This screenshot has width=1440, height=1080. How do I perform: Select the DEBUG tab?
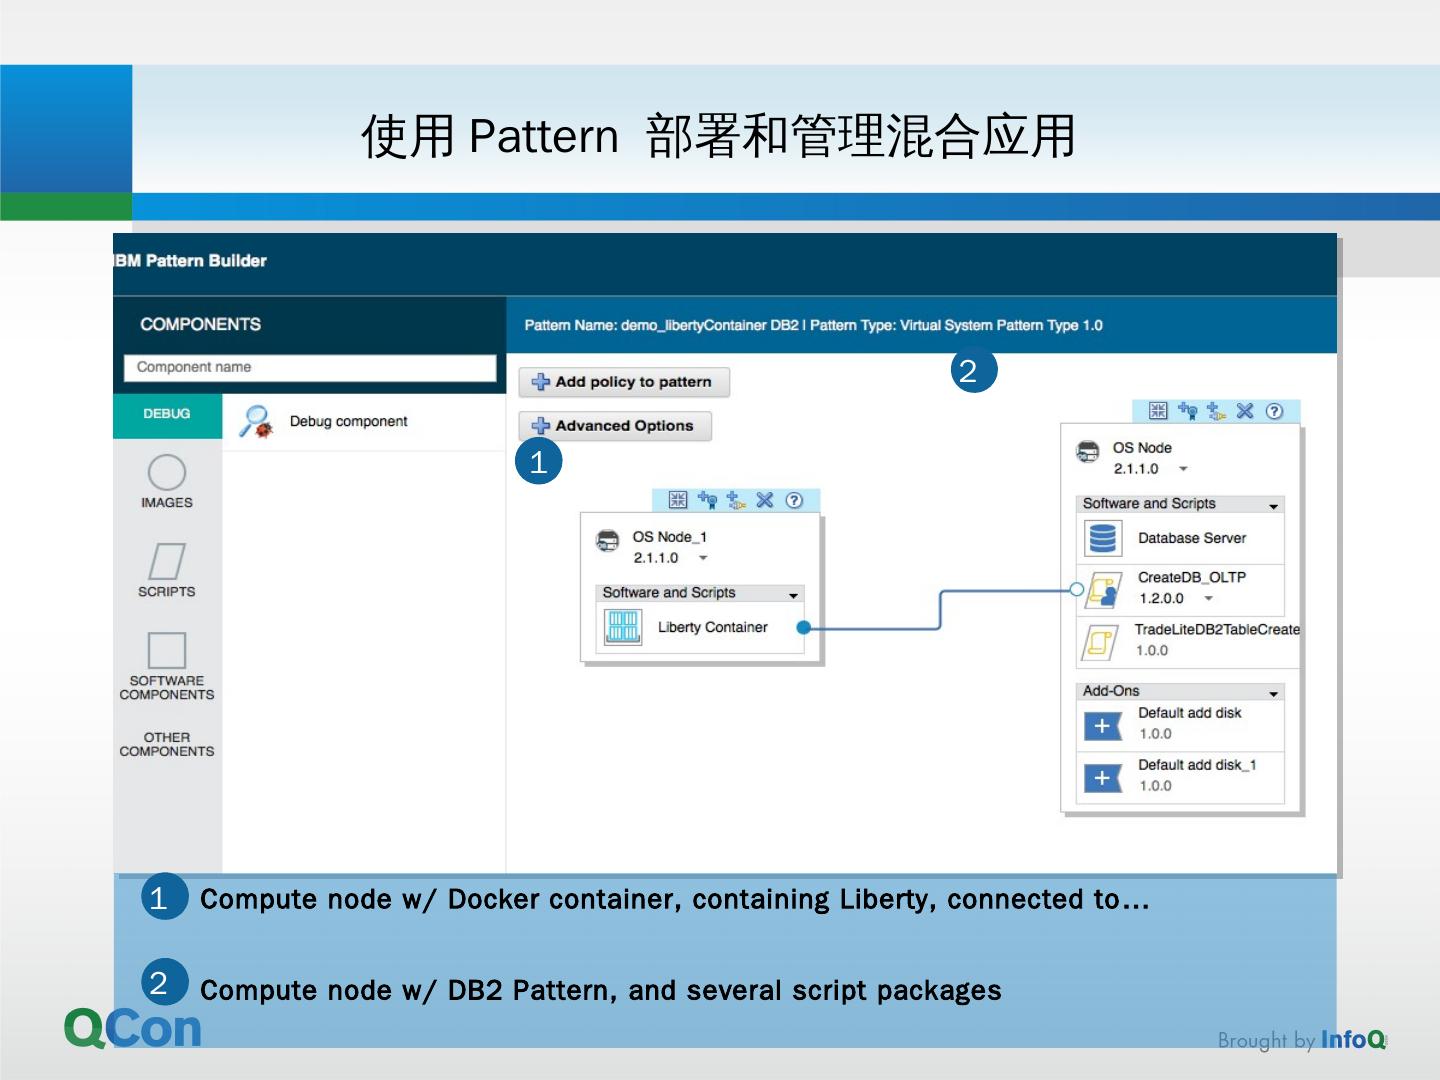[x=167, y=414]
